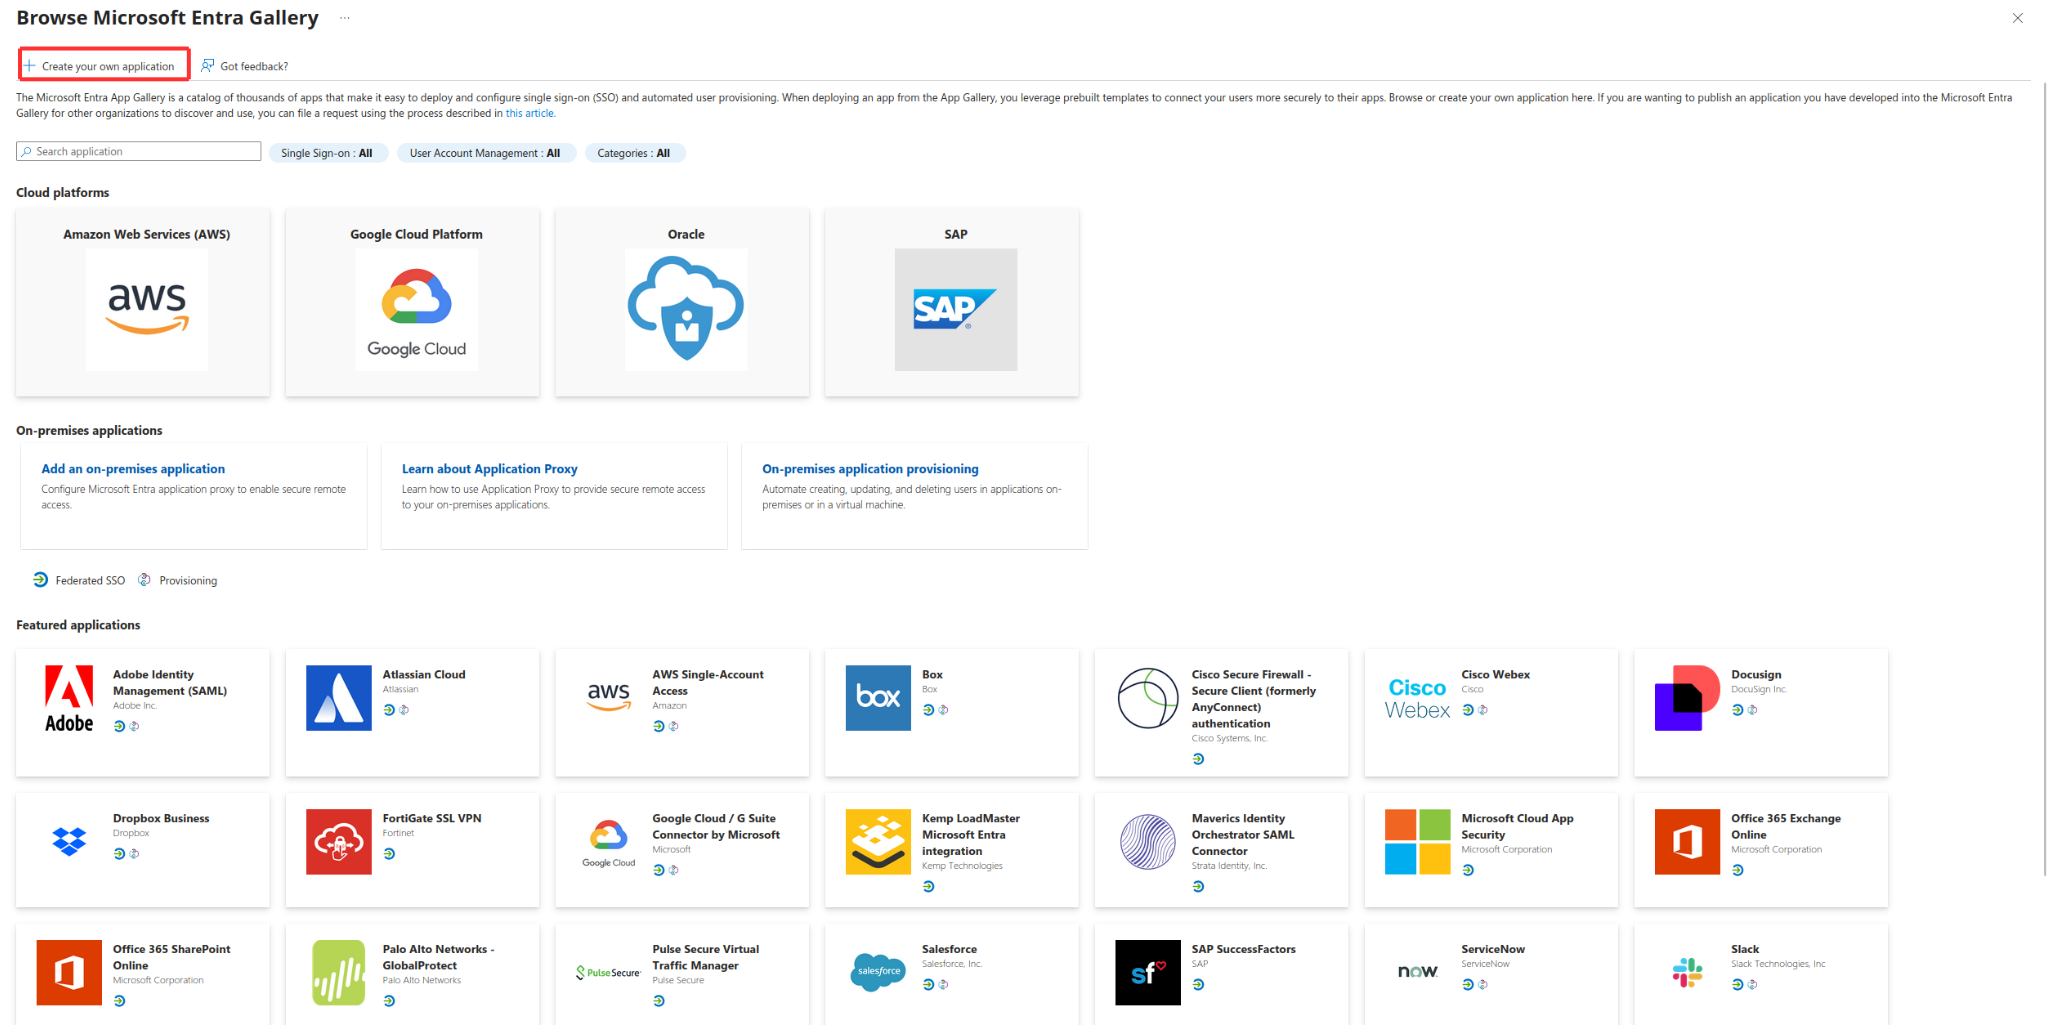
Task: Open the Categories filter
Action: click(634, 153)
